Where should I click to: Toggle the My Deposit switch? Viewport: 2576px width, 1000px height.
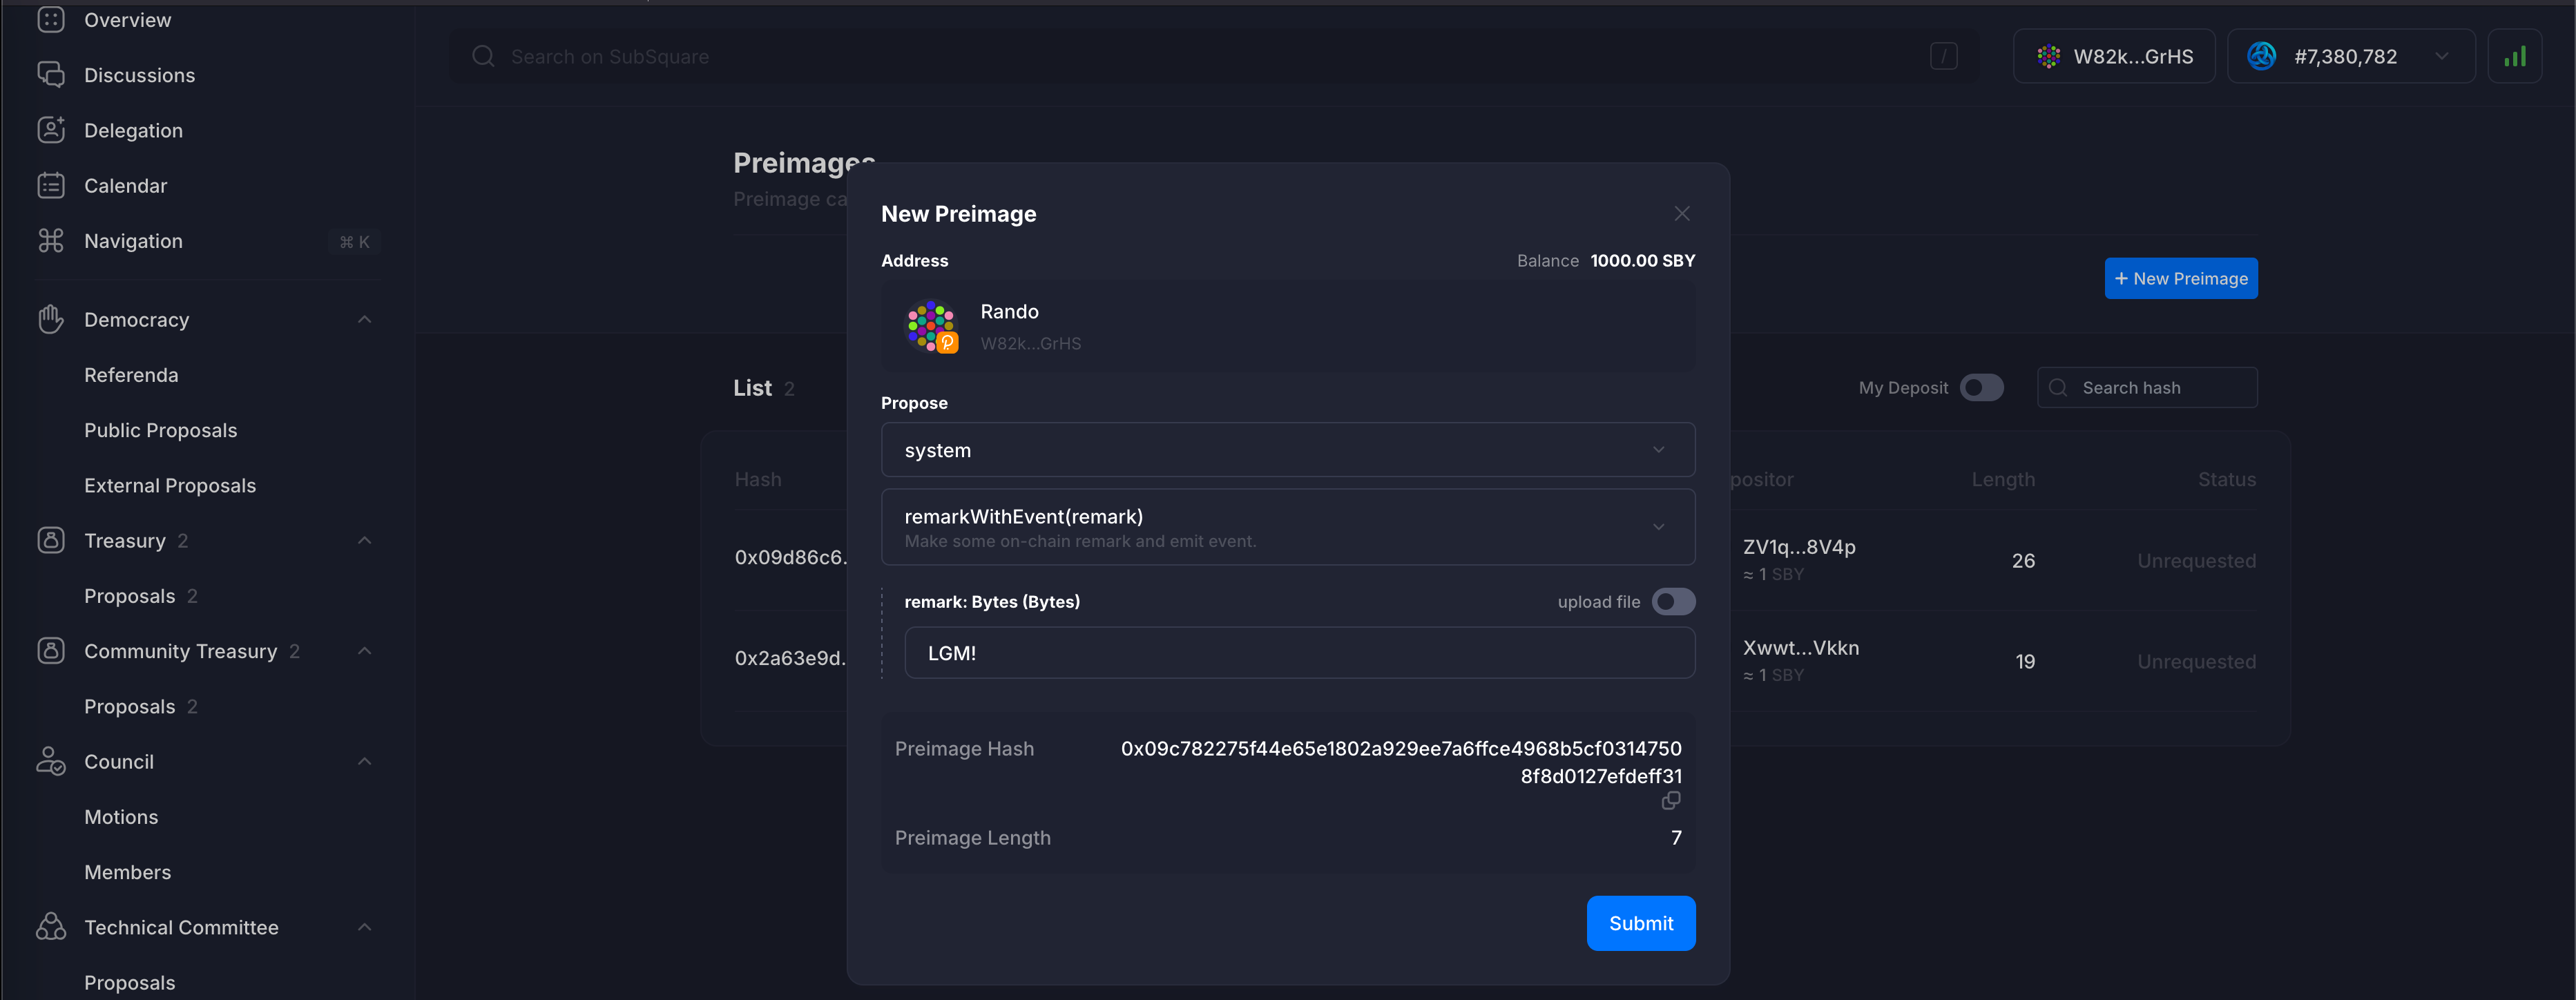click(1981, 388)
